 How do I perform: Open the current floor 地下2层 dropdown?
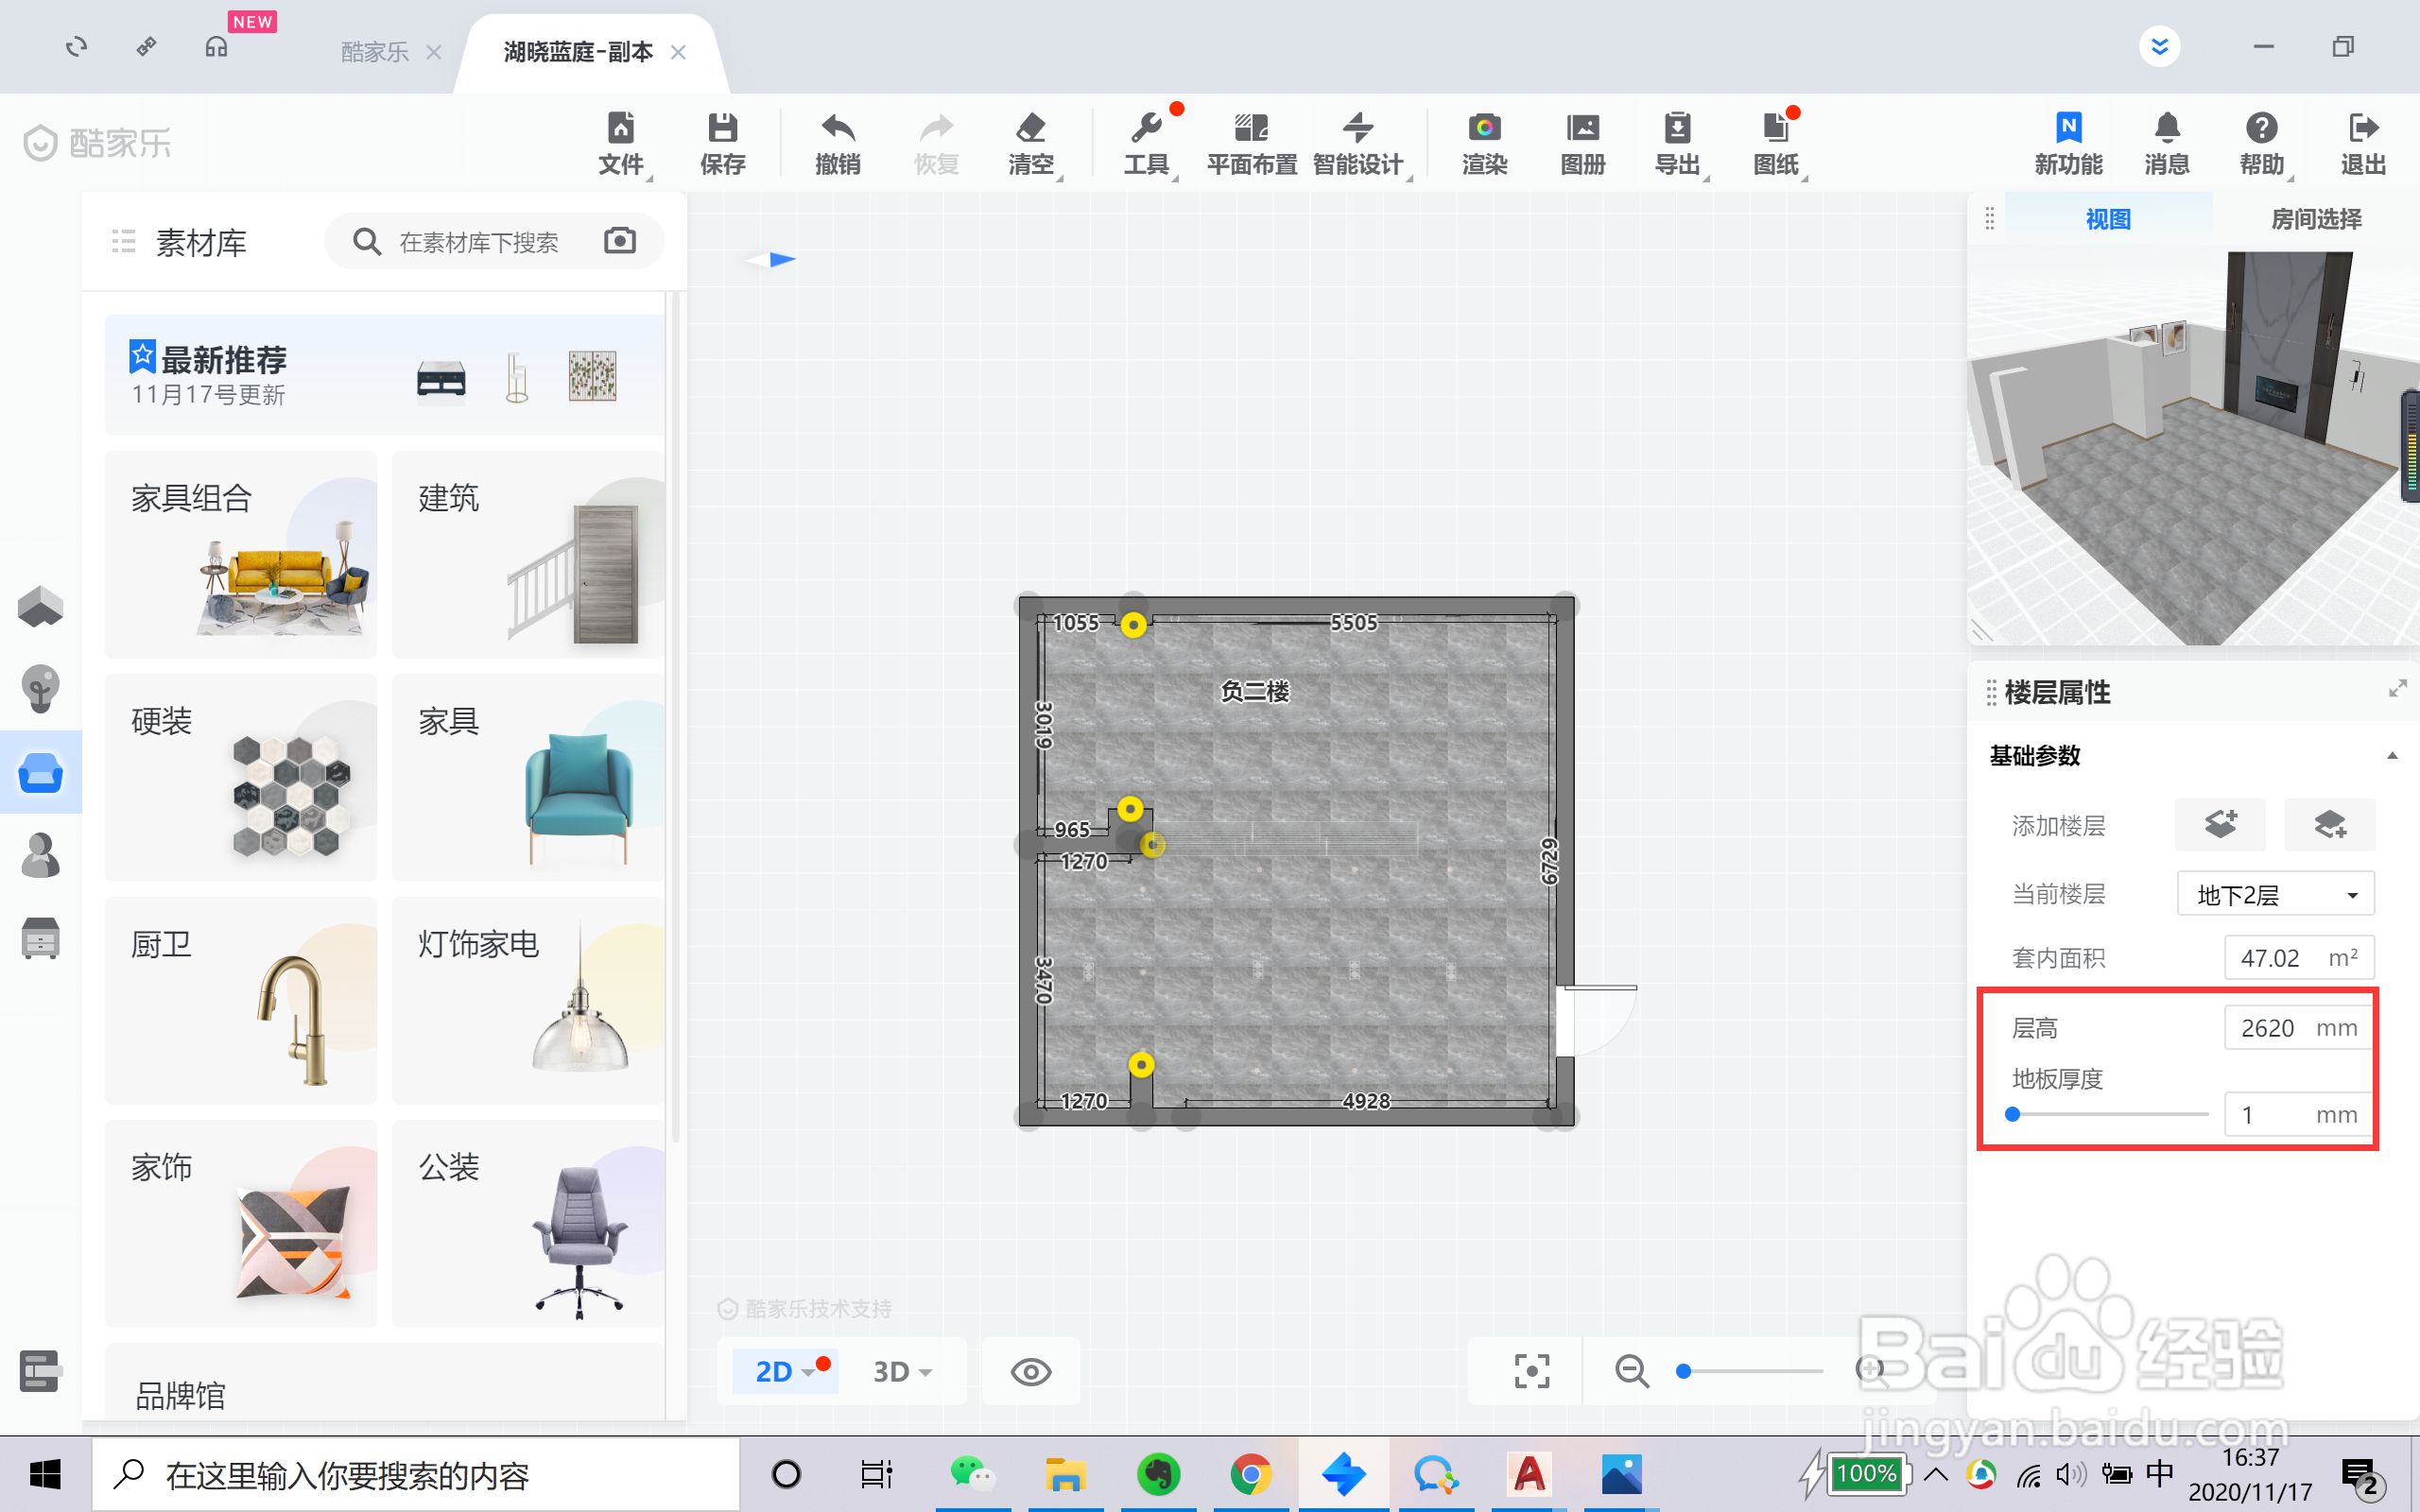pyautogui.click(x=2275, y=894)
